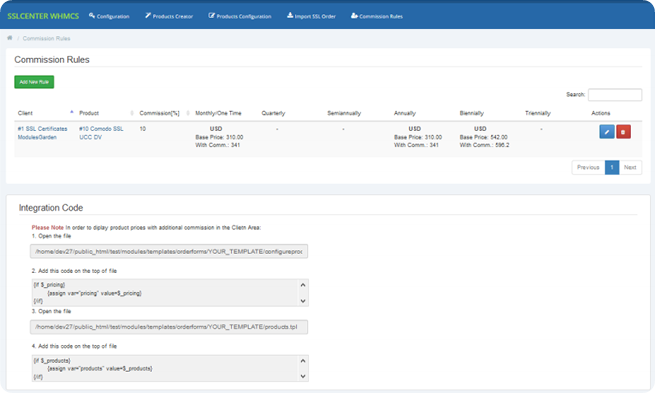This screenshot has width=655, height=393.
Task: Select page 1 in the pagination
Action: [612, 167]
